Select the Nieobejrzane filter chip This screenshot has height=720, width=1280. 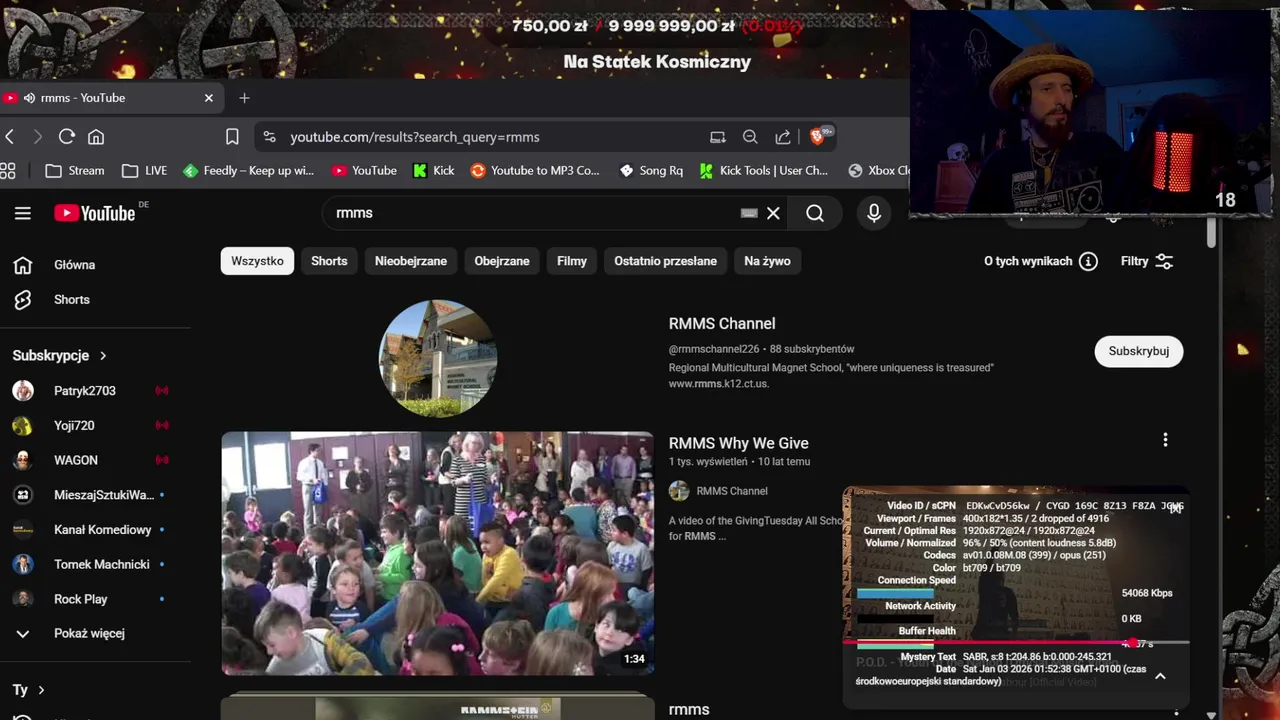(411, 261)
